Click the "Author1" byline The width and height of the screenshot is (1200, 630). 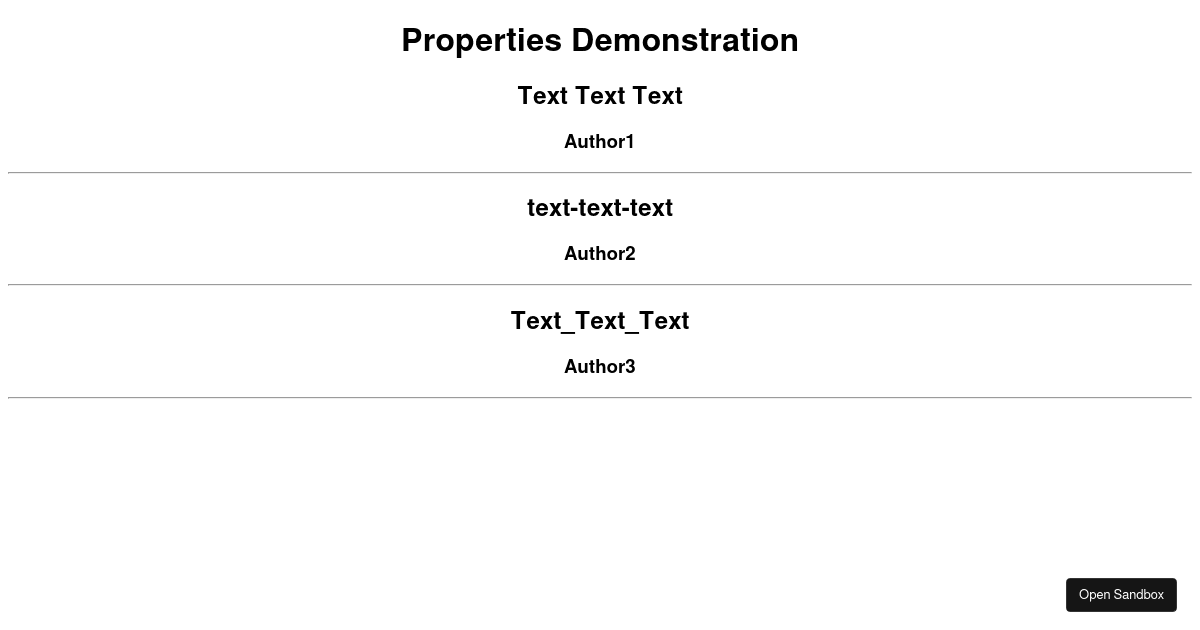point(599,141)
